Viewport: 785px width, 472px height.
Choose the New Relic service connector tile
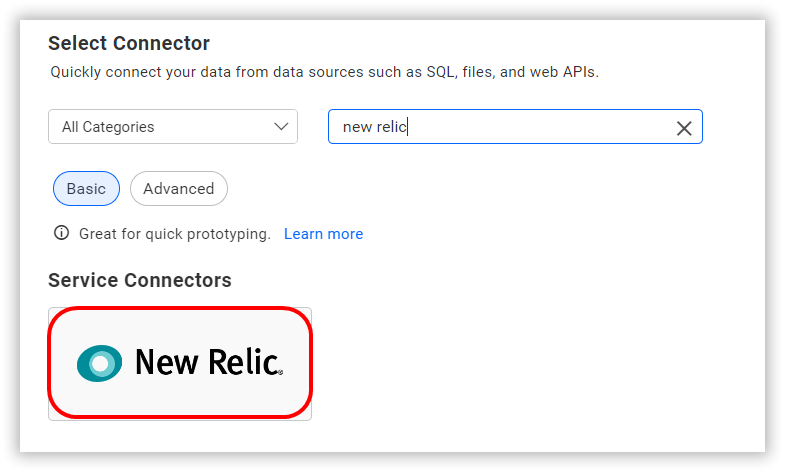point(180,364)
